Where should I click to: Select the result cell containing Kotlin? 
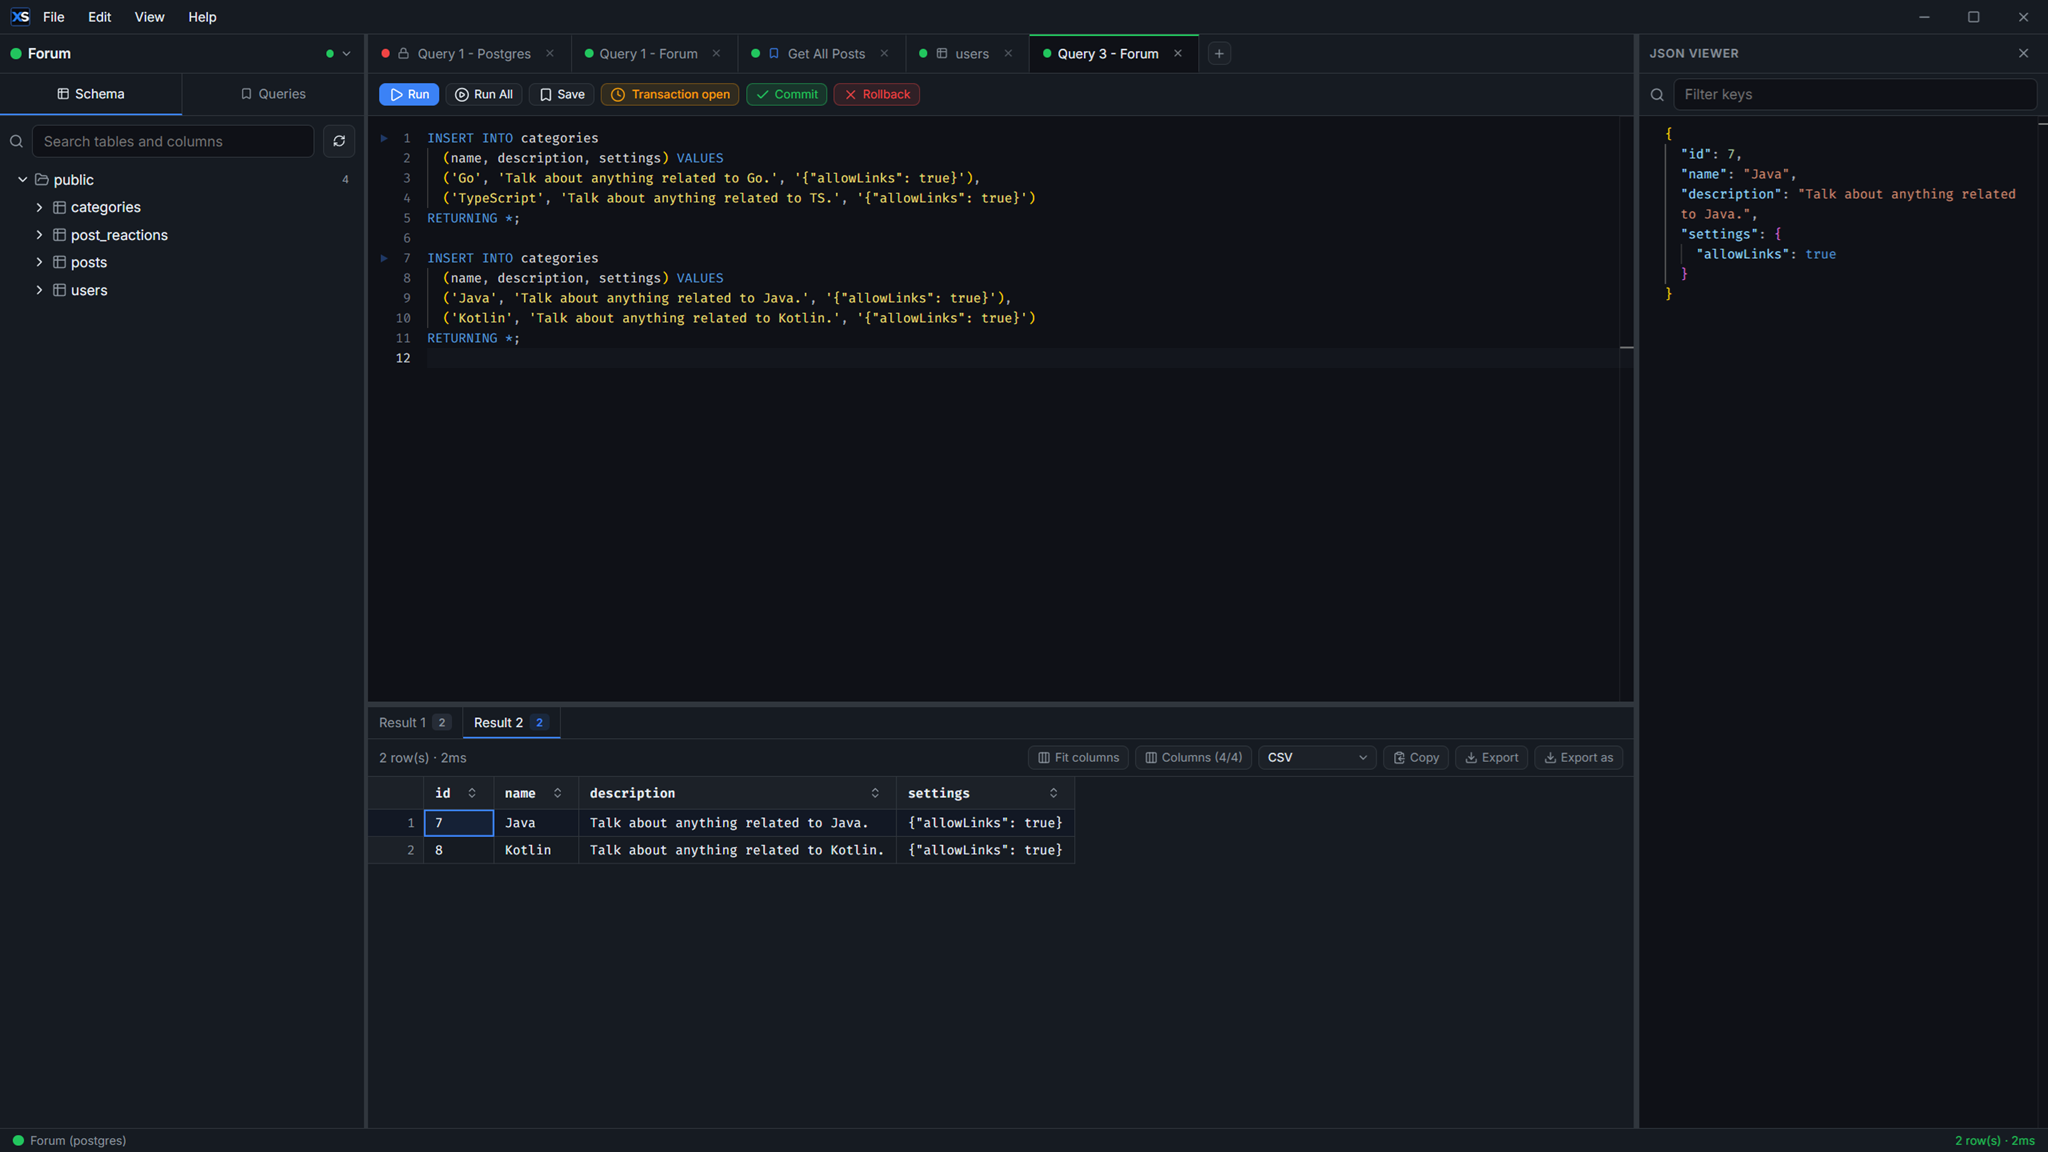(536, 850)
